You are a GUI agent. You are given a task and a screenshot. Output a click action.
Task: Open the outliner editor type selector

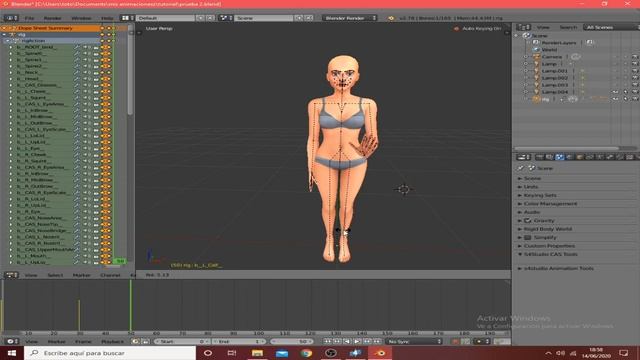(523, 27)
